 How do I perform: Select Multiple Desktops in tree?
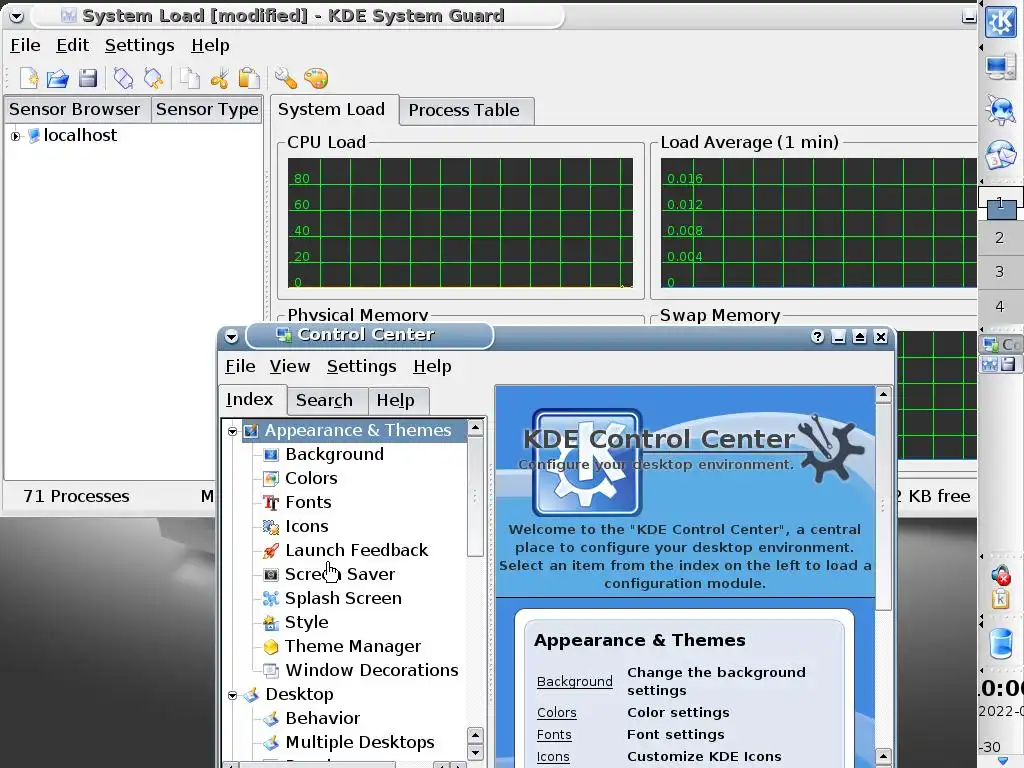click(x=359, y=743)
